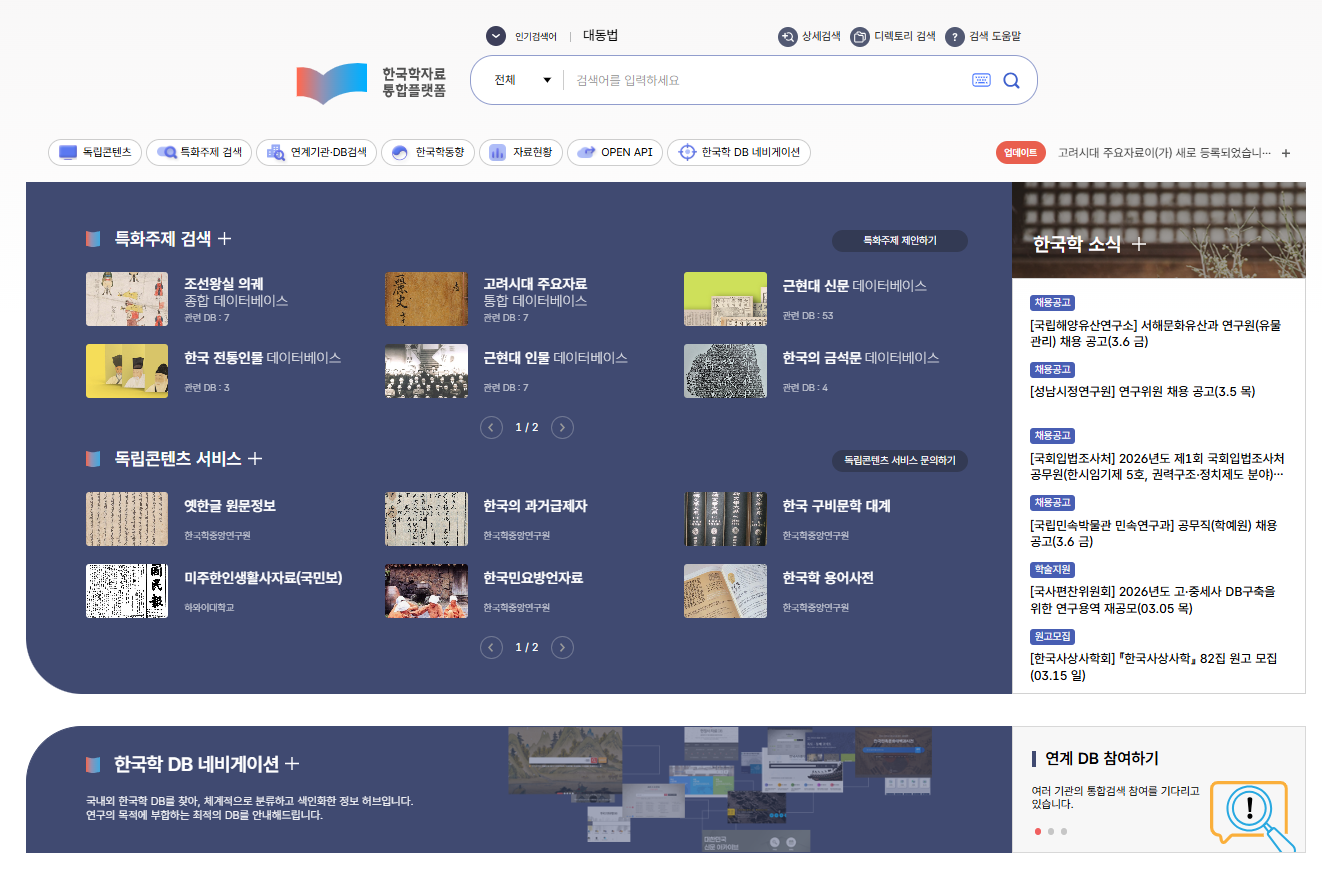Click the 특화주제 제안하기 button

(899, 241)
